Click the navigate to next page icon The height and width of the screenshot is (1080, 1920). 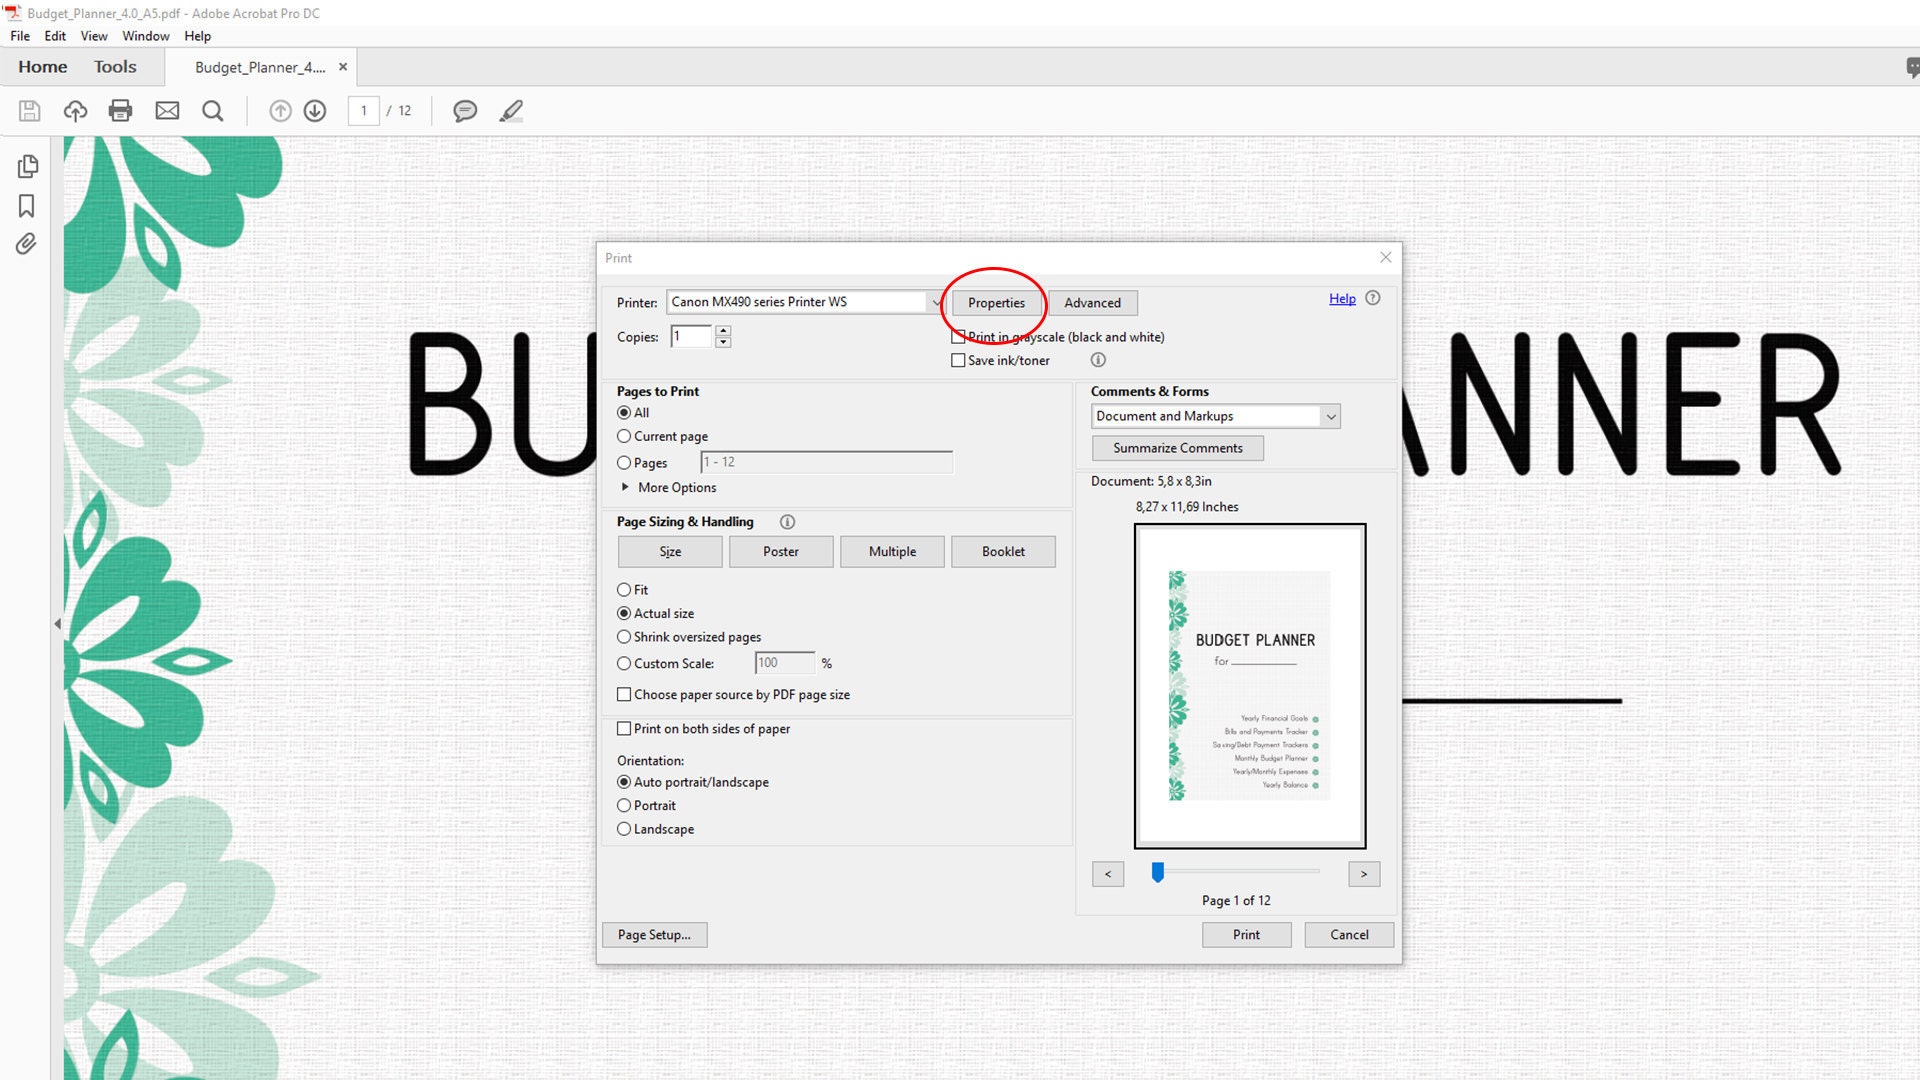pyautogui.click(x=315, y=111)
